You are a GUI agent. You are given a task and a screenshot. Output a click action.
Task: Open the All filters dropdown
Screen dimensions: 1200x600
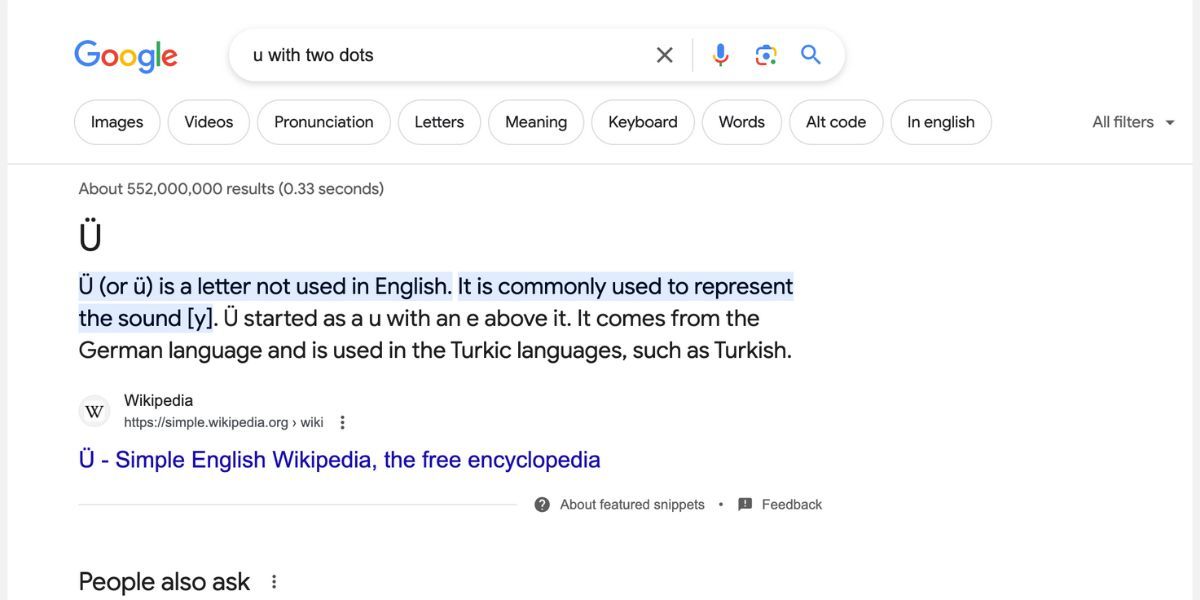coord(1133,122)
